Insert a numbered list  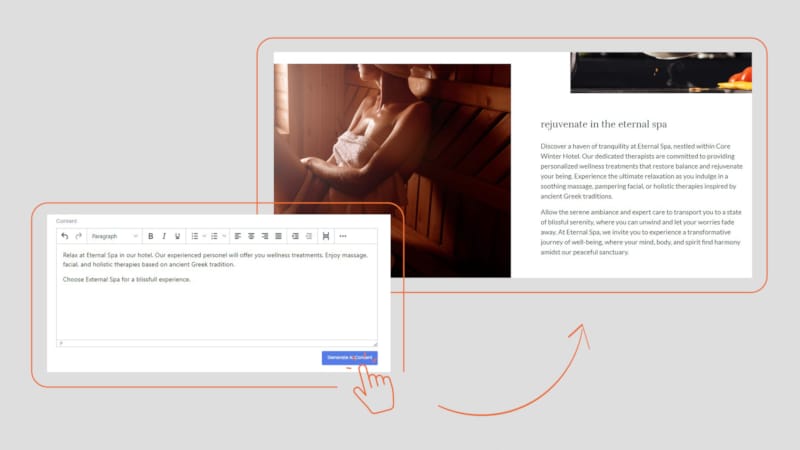pyautogui.click(x=214, y=236)
